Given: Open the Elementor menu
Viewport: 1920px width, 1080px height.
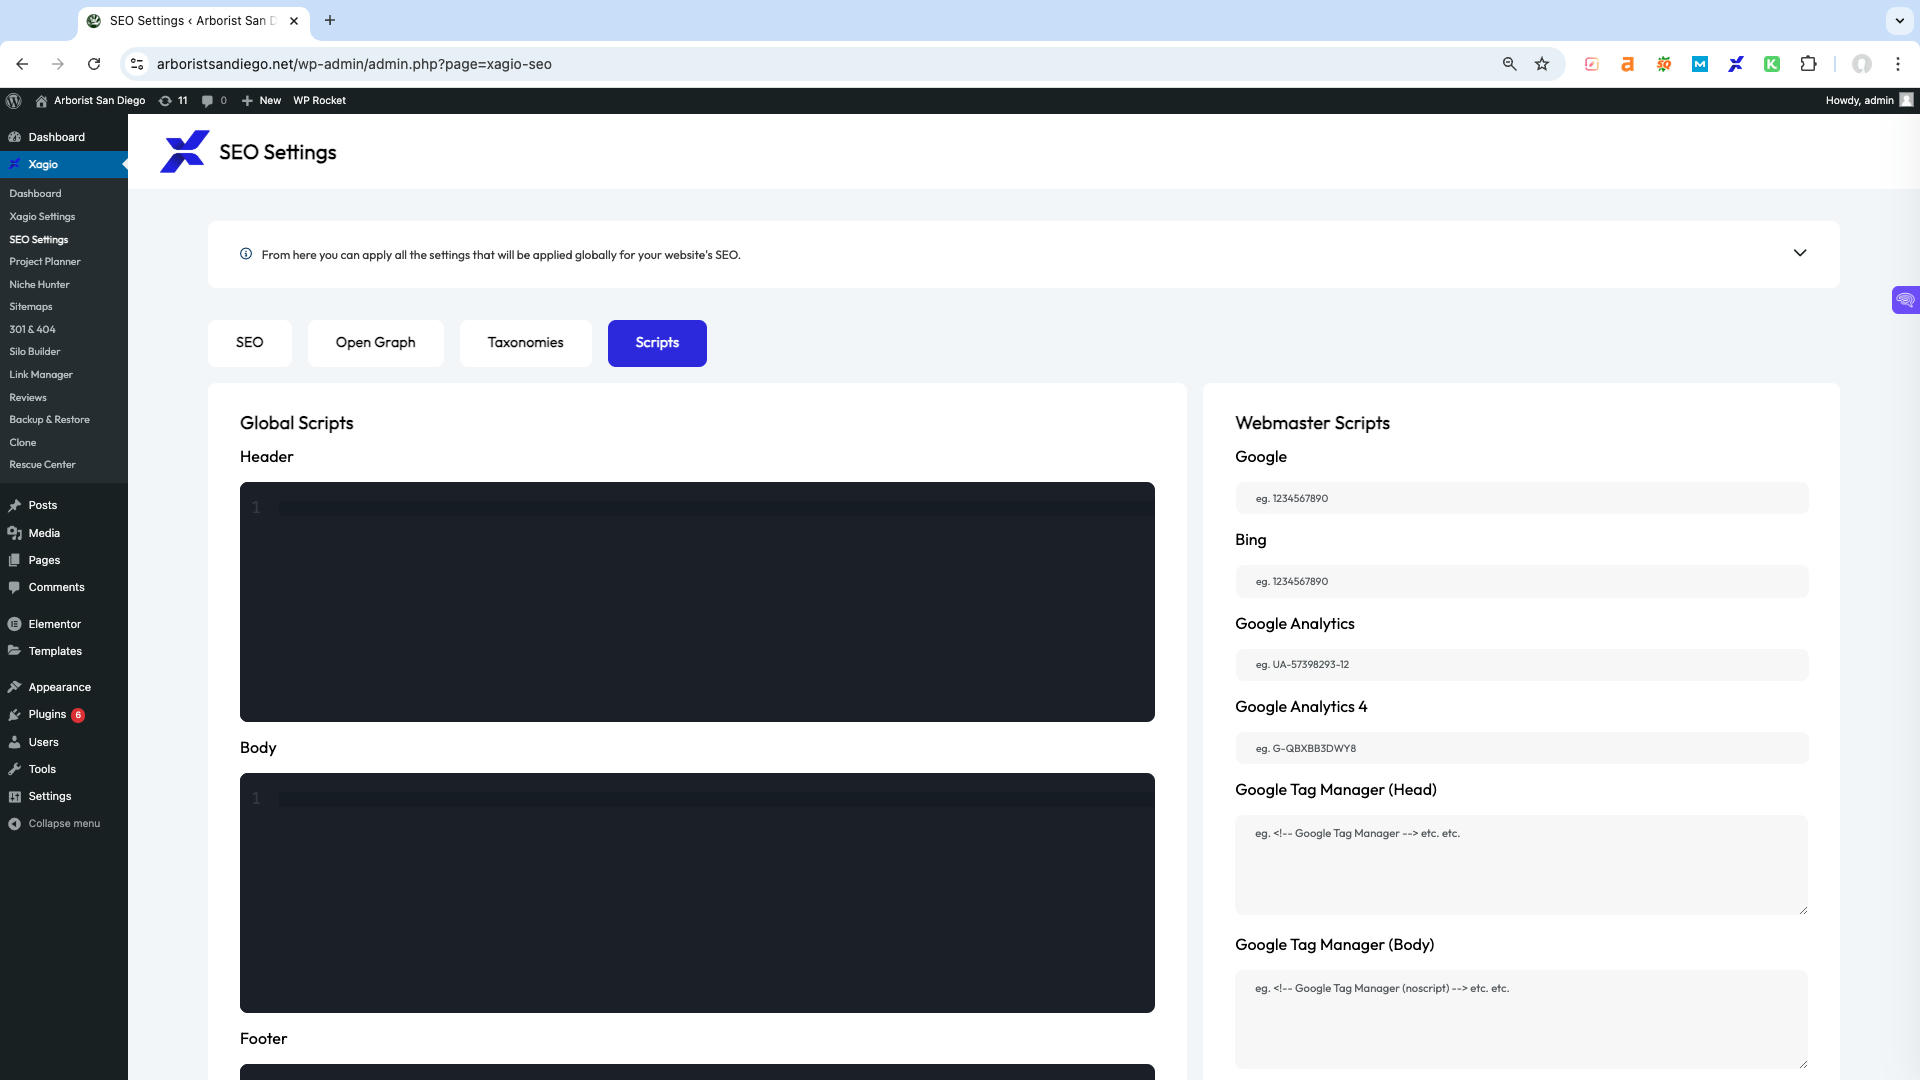Looking at the screenshot, I should tap(54, 624).
